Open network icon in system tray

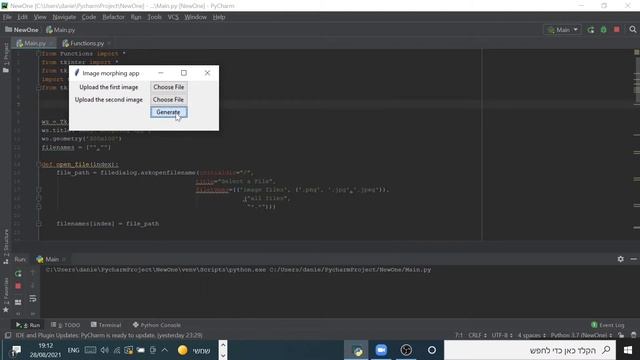click(117, 350)
